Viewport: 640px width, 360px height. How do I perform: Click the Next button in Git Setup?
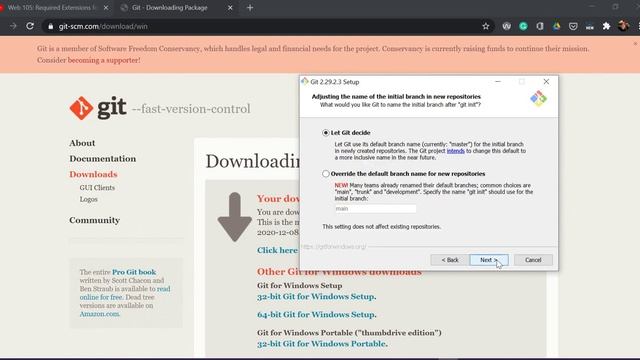pyautogui.click(x=489, y=260)
